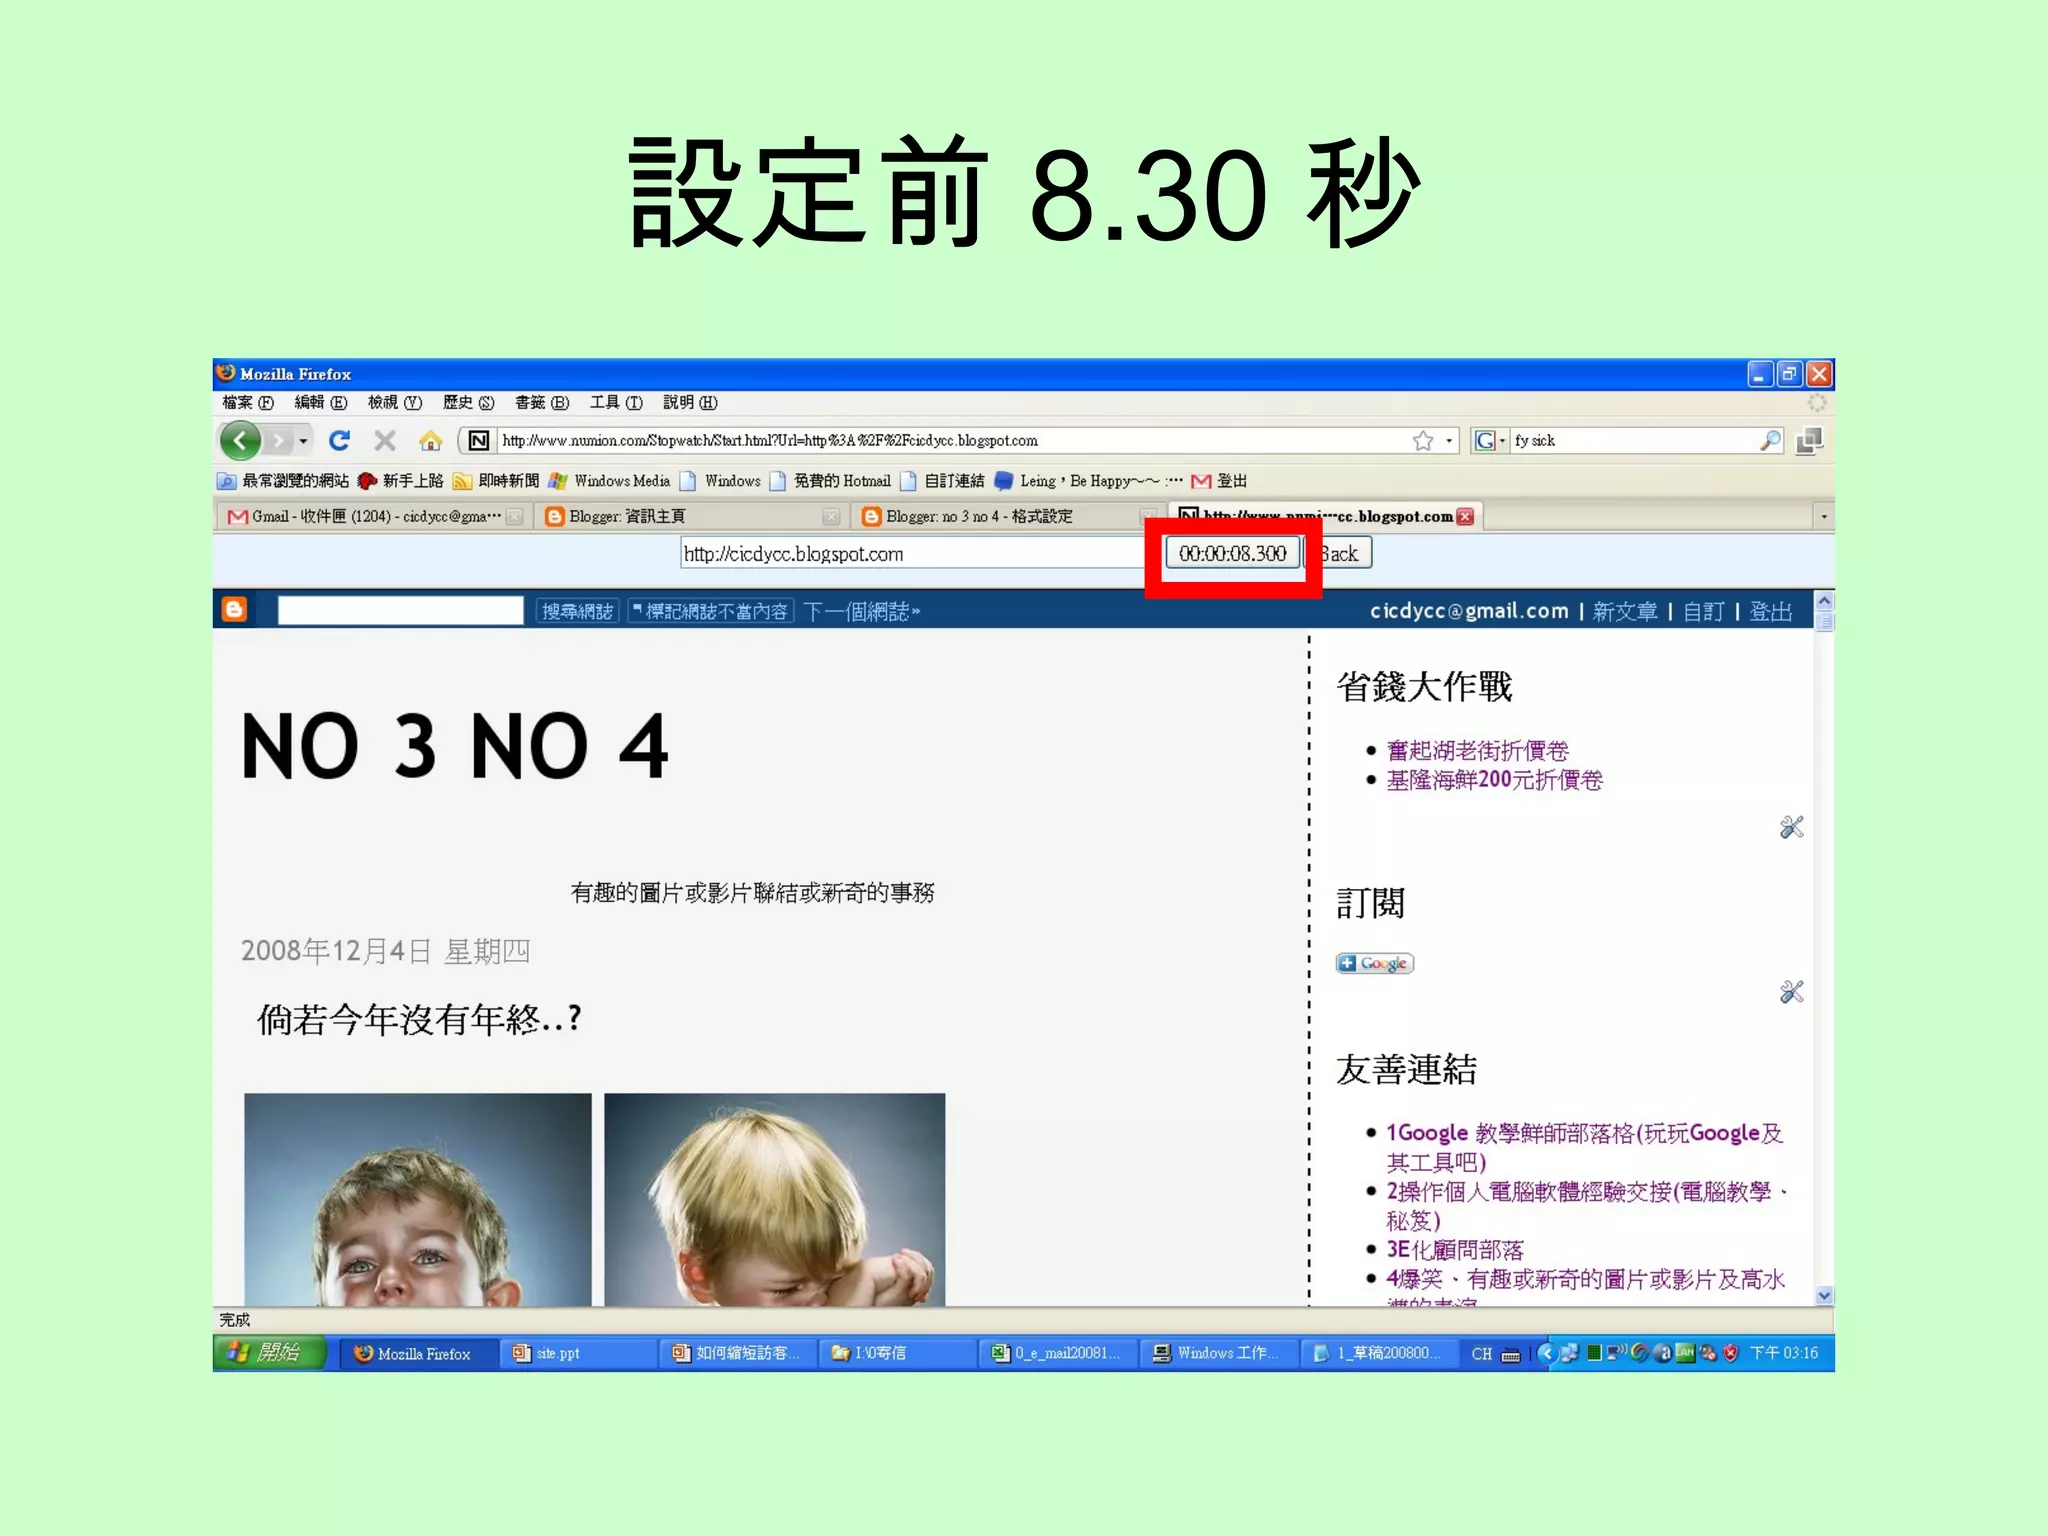Click the crying boy photo thumbnail
2048x1536 pixels.
[417, 1199]
